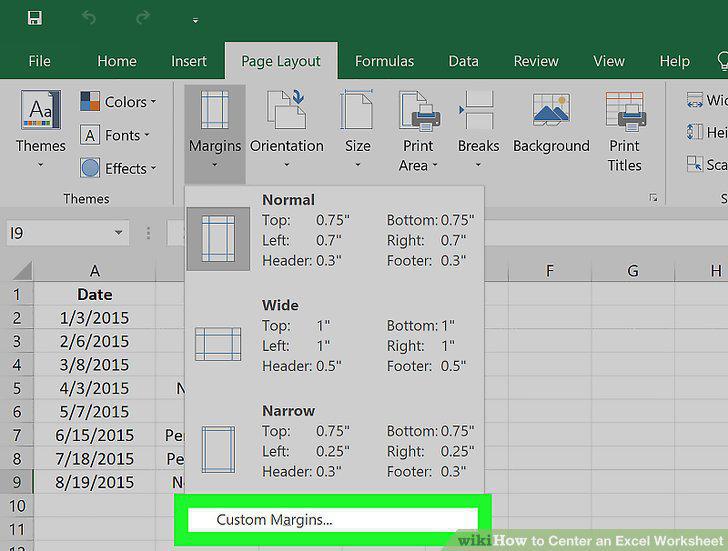Open the Orientation dropdown arrow
The height and width of the screenshot is (551, 728).
pos(286,165)
